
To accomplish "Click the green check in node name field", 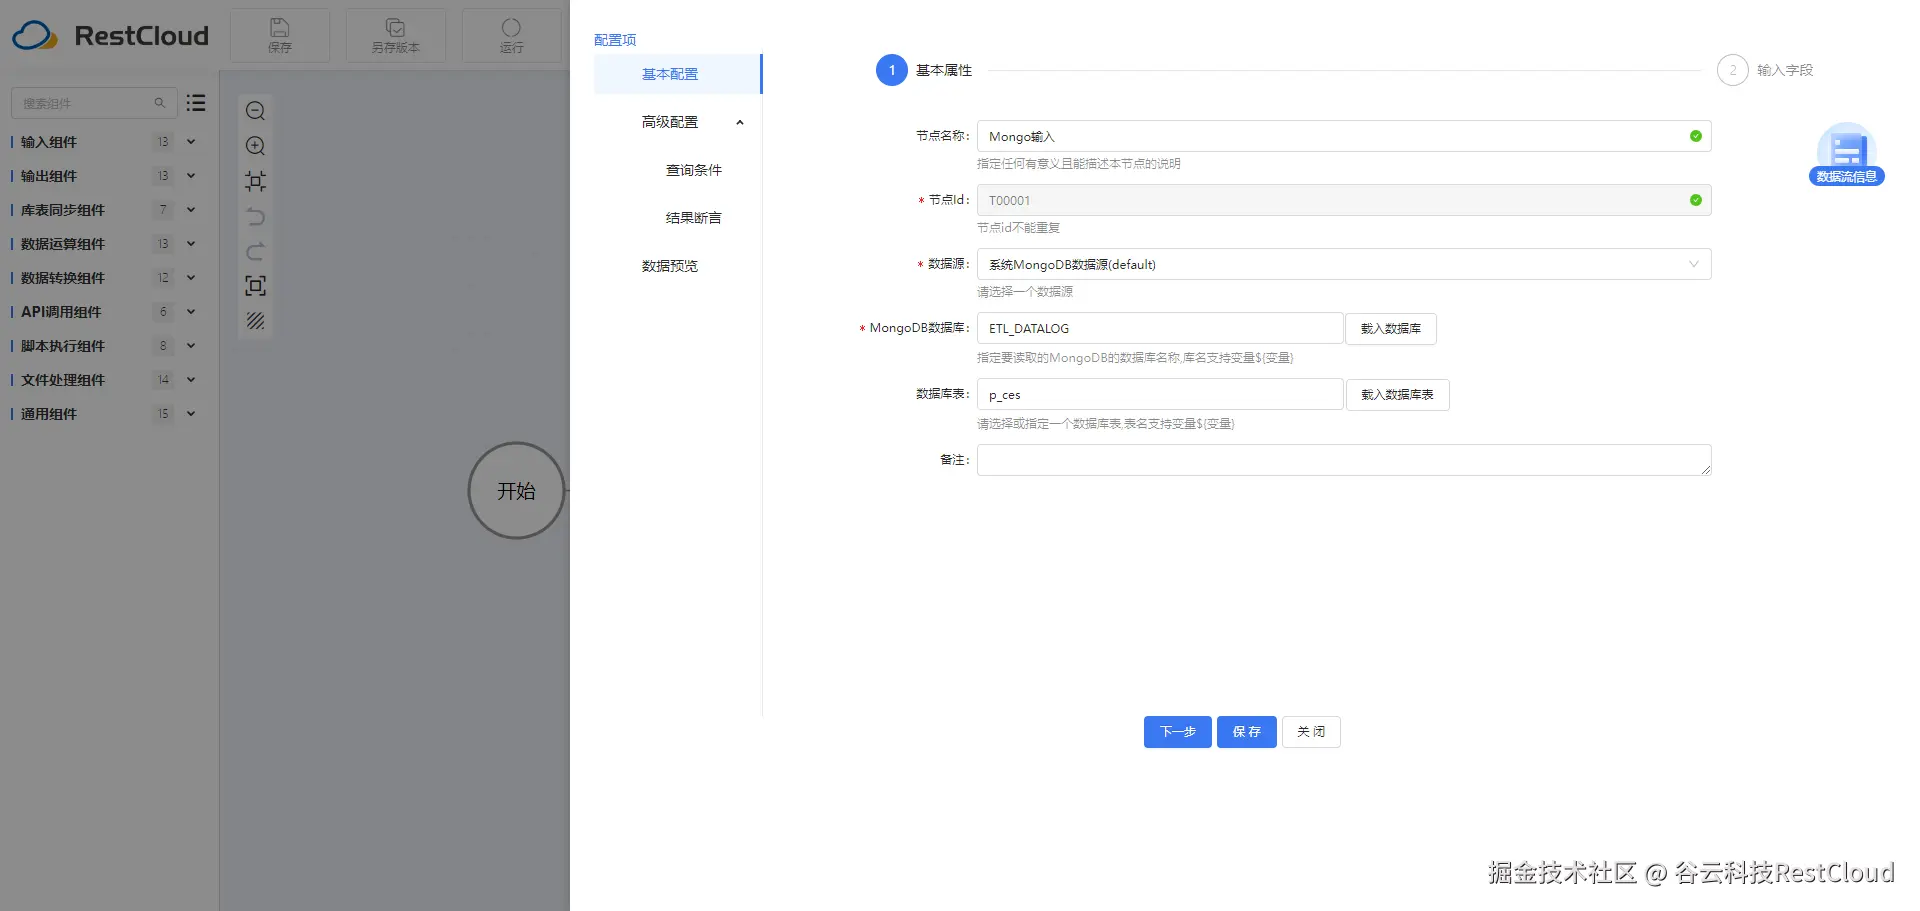I will pos(1696,136).
